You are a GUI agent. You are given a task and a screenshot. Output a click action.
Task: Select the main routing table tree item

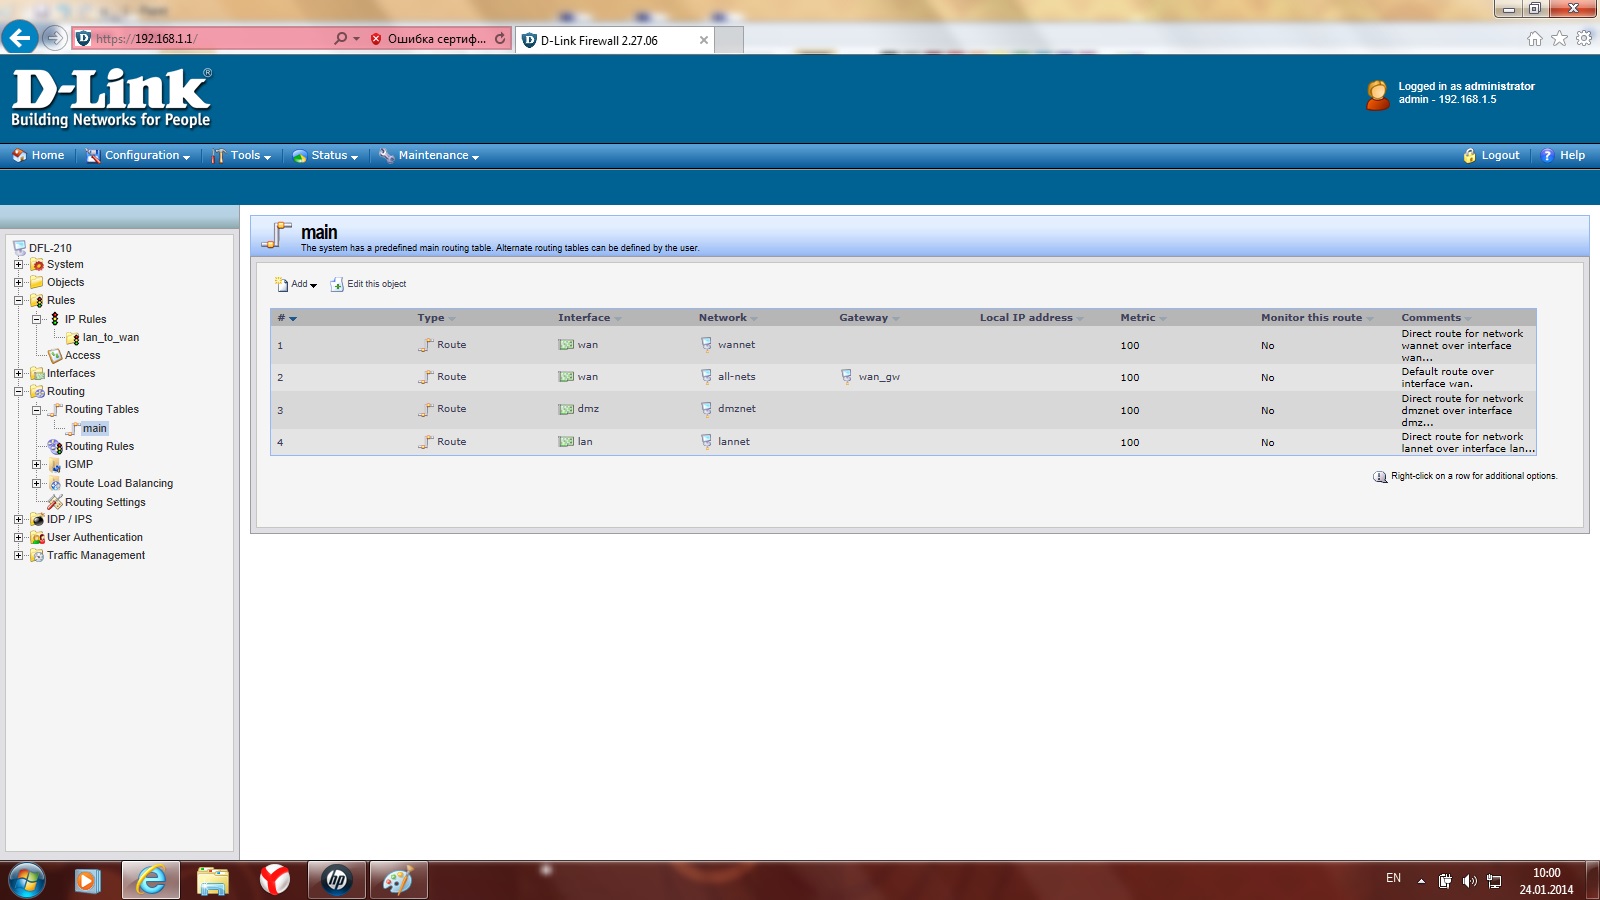95,429
